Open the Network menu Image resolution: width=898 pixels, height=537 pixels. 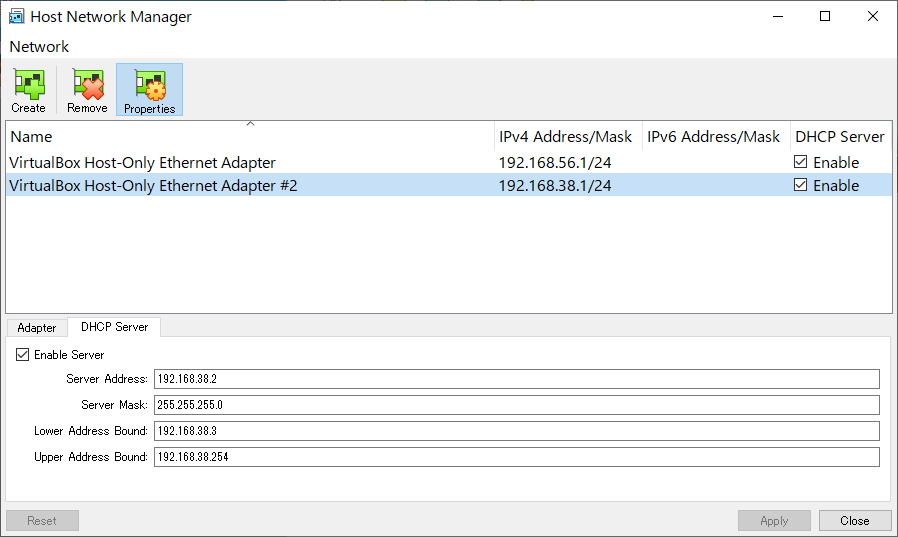point(39,46)
